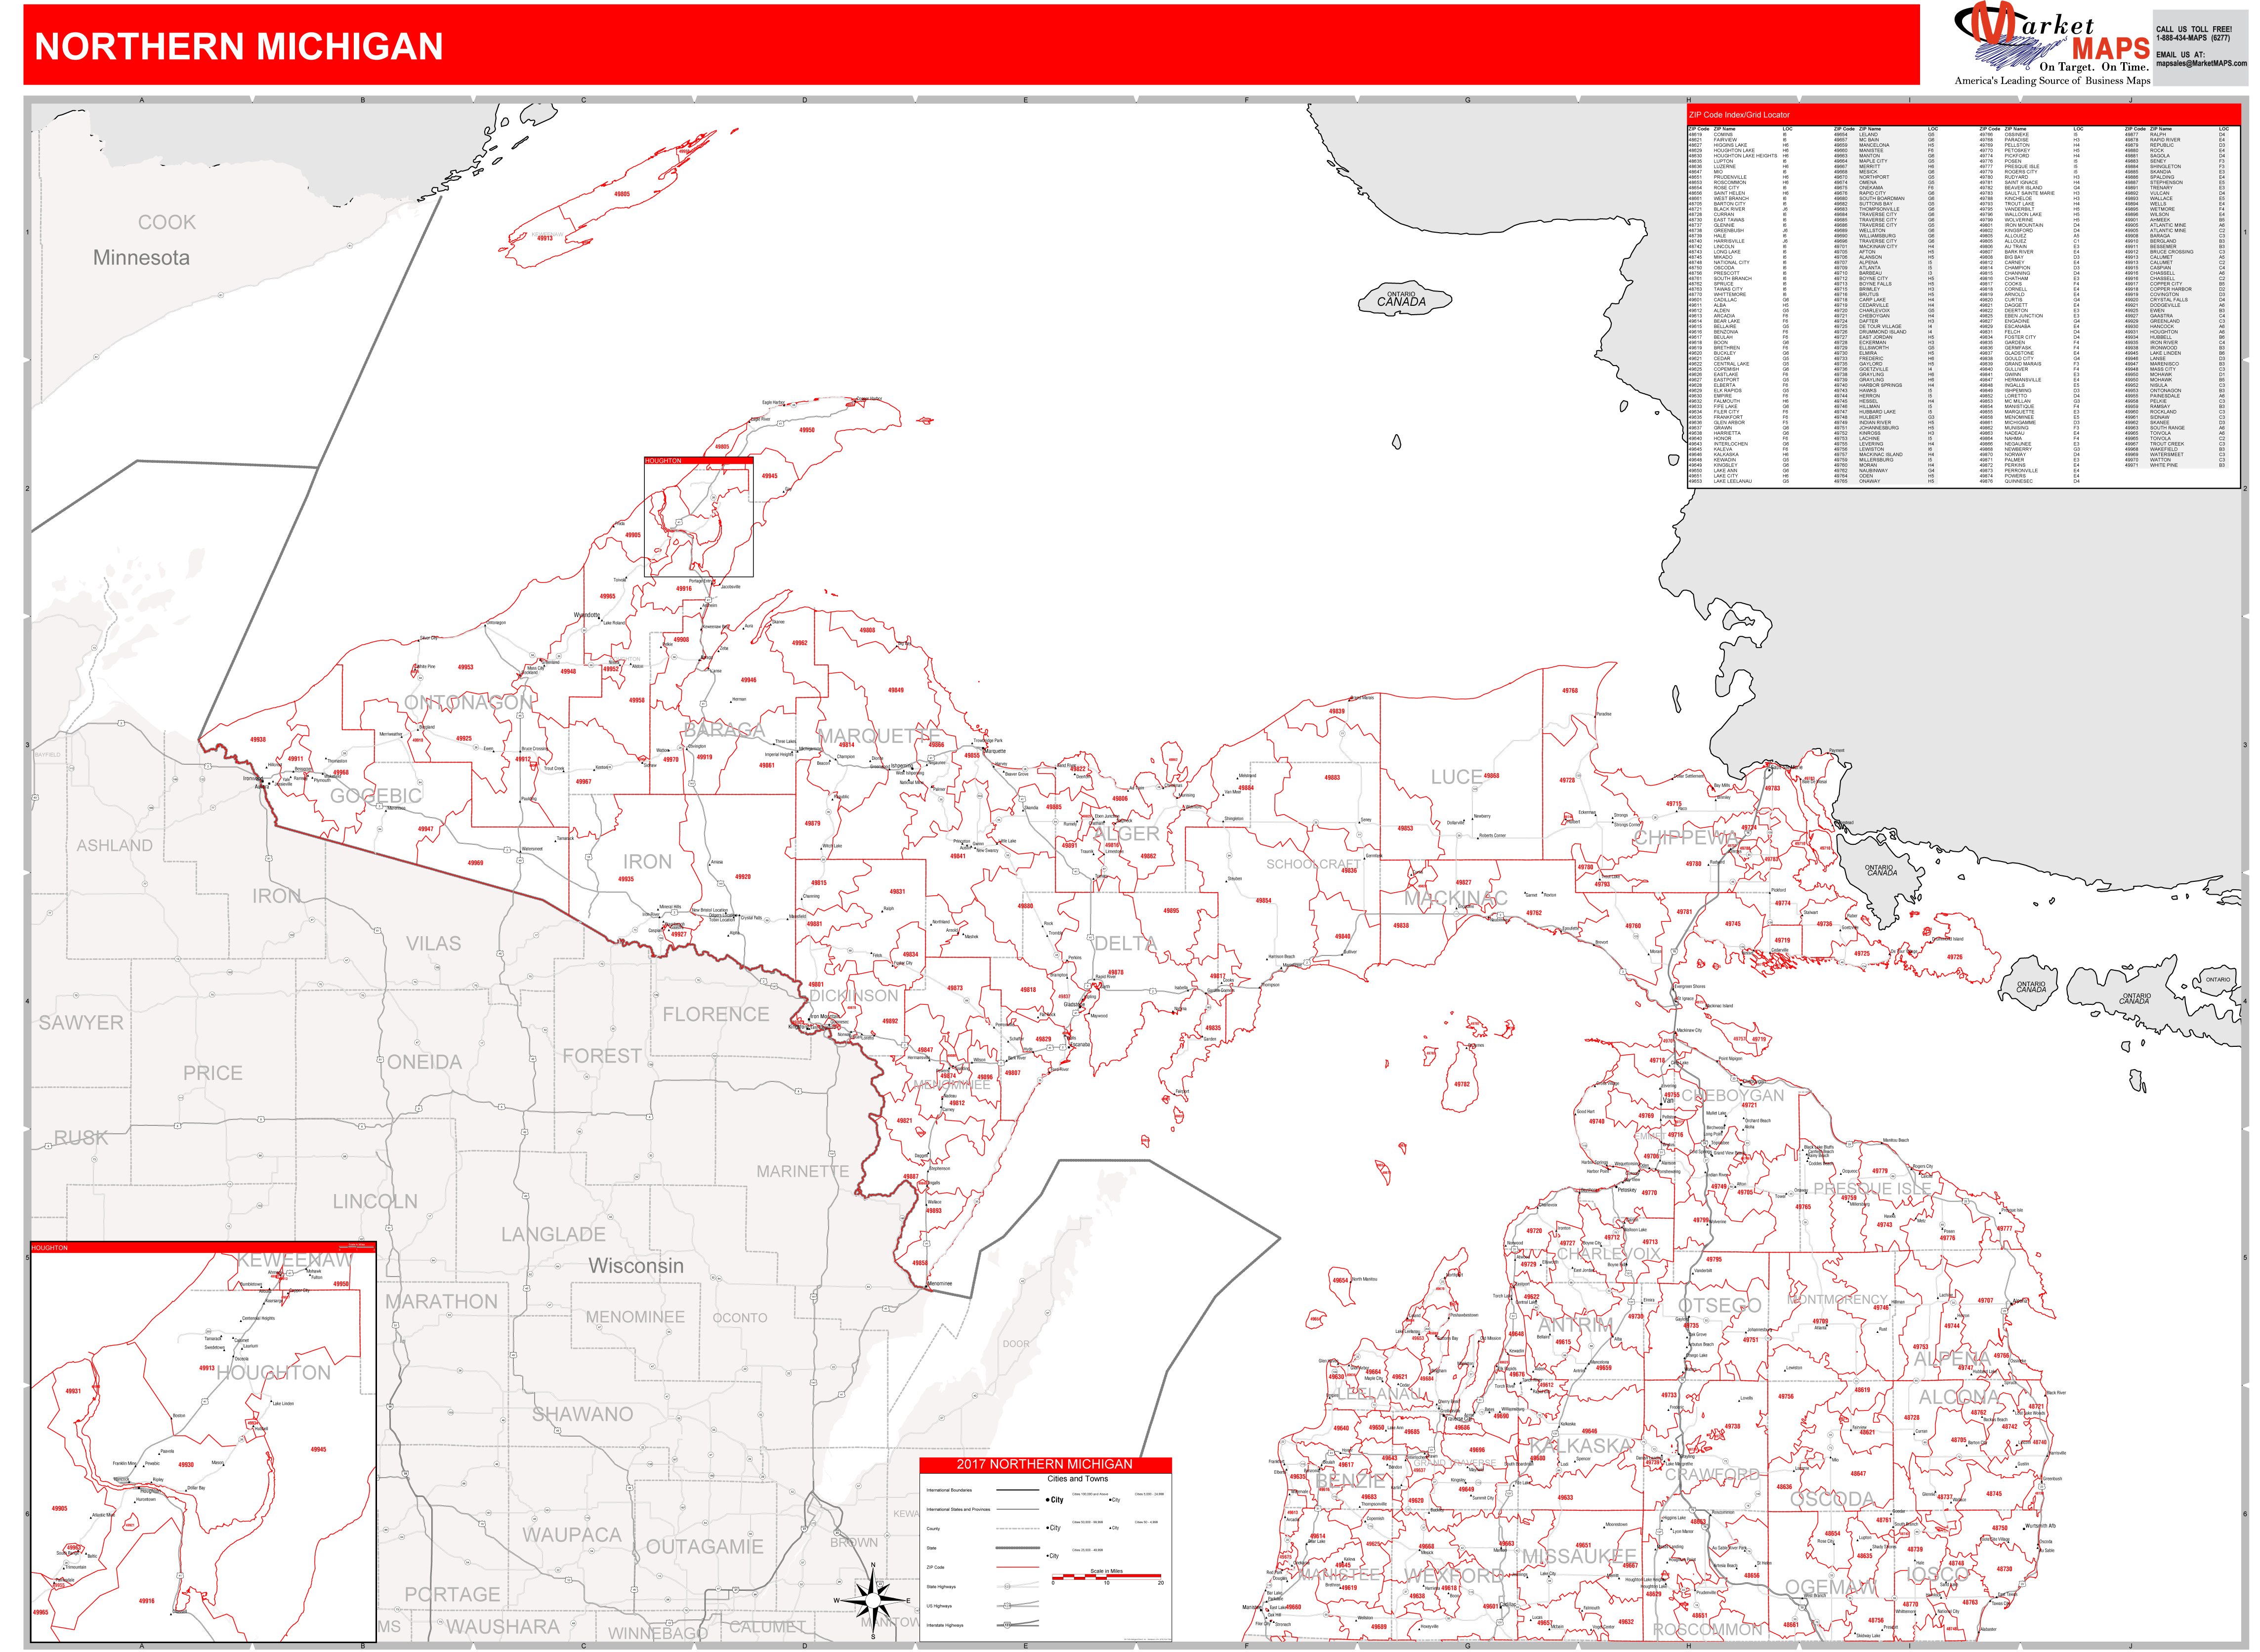Click the compass rose beside the legend
The height and width of the screenshot is (1652, 2260).
pyautogui.click(x=873, y=1600)
